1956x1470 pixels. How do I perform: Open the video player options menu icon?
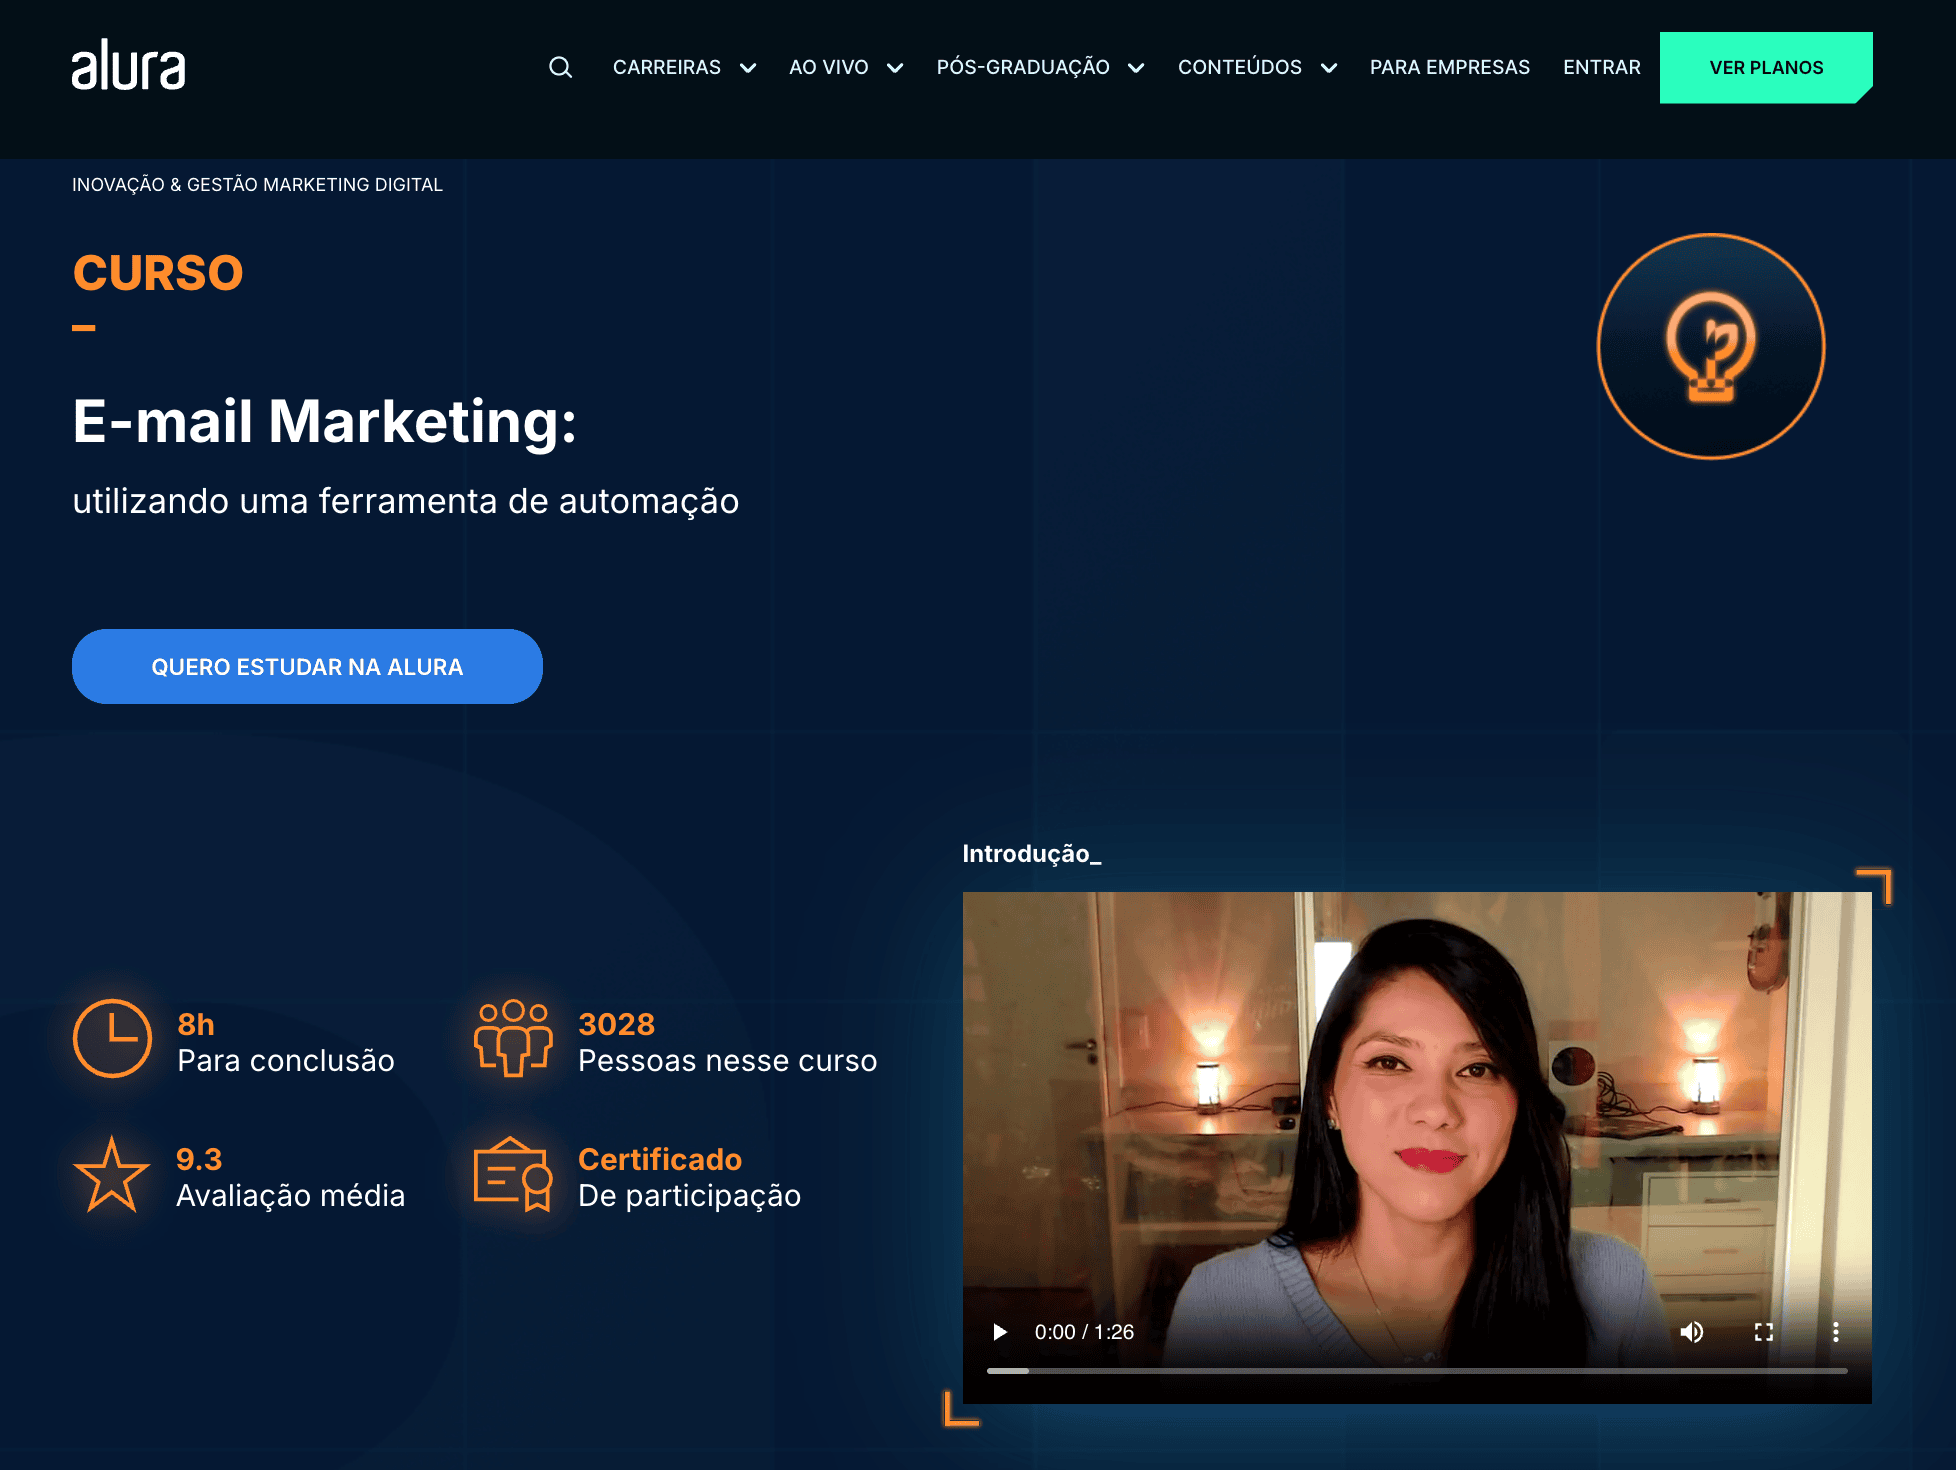click(1836, 1332)
